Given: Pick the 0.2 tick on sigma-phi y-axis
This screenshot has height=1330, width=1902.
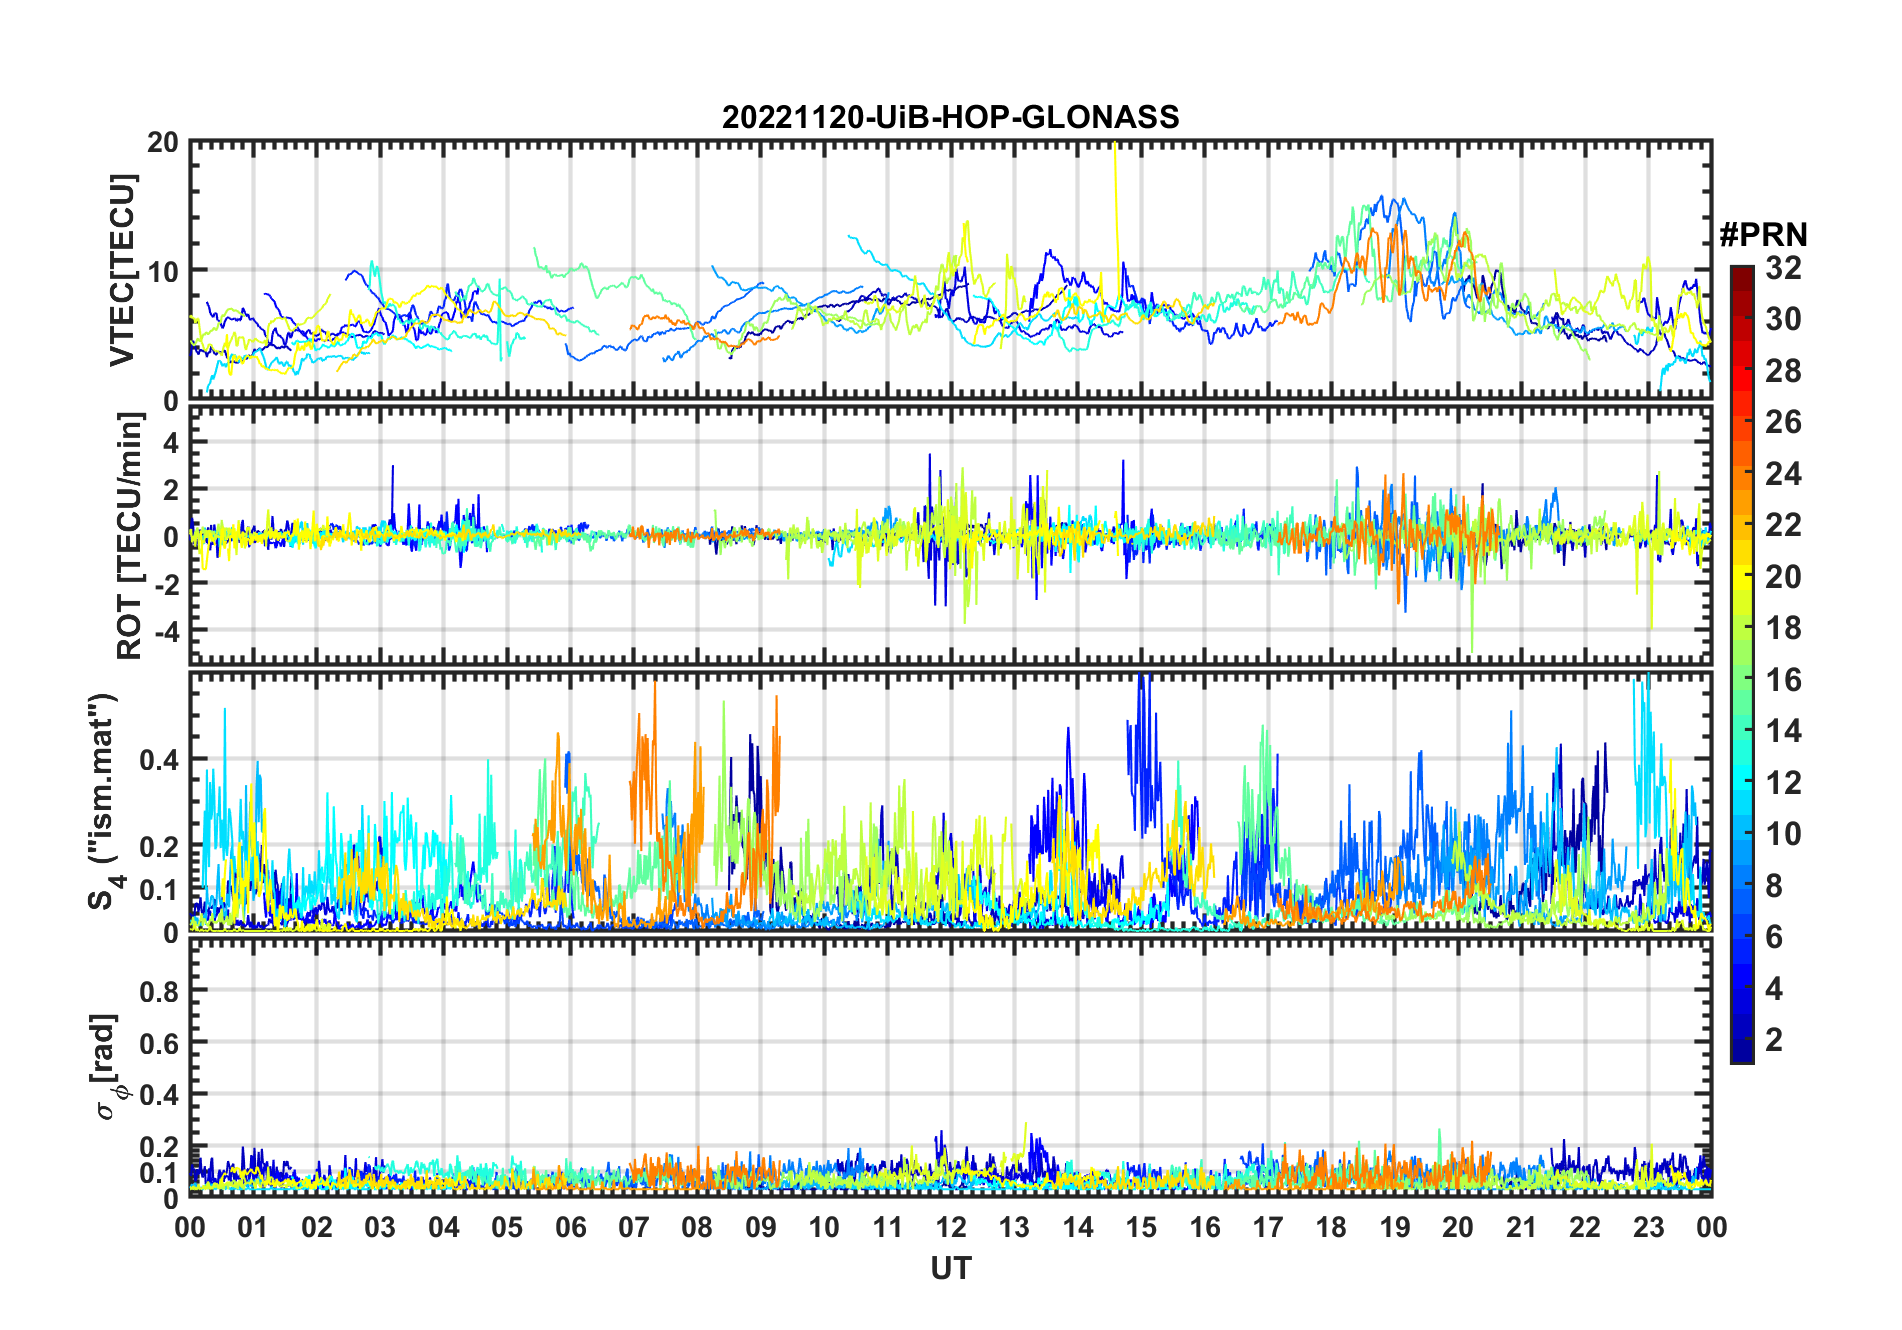Looking at the screenshot, I should tap(160, 1146).
